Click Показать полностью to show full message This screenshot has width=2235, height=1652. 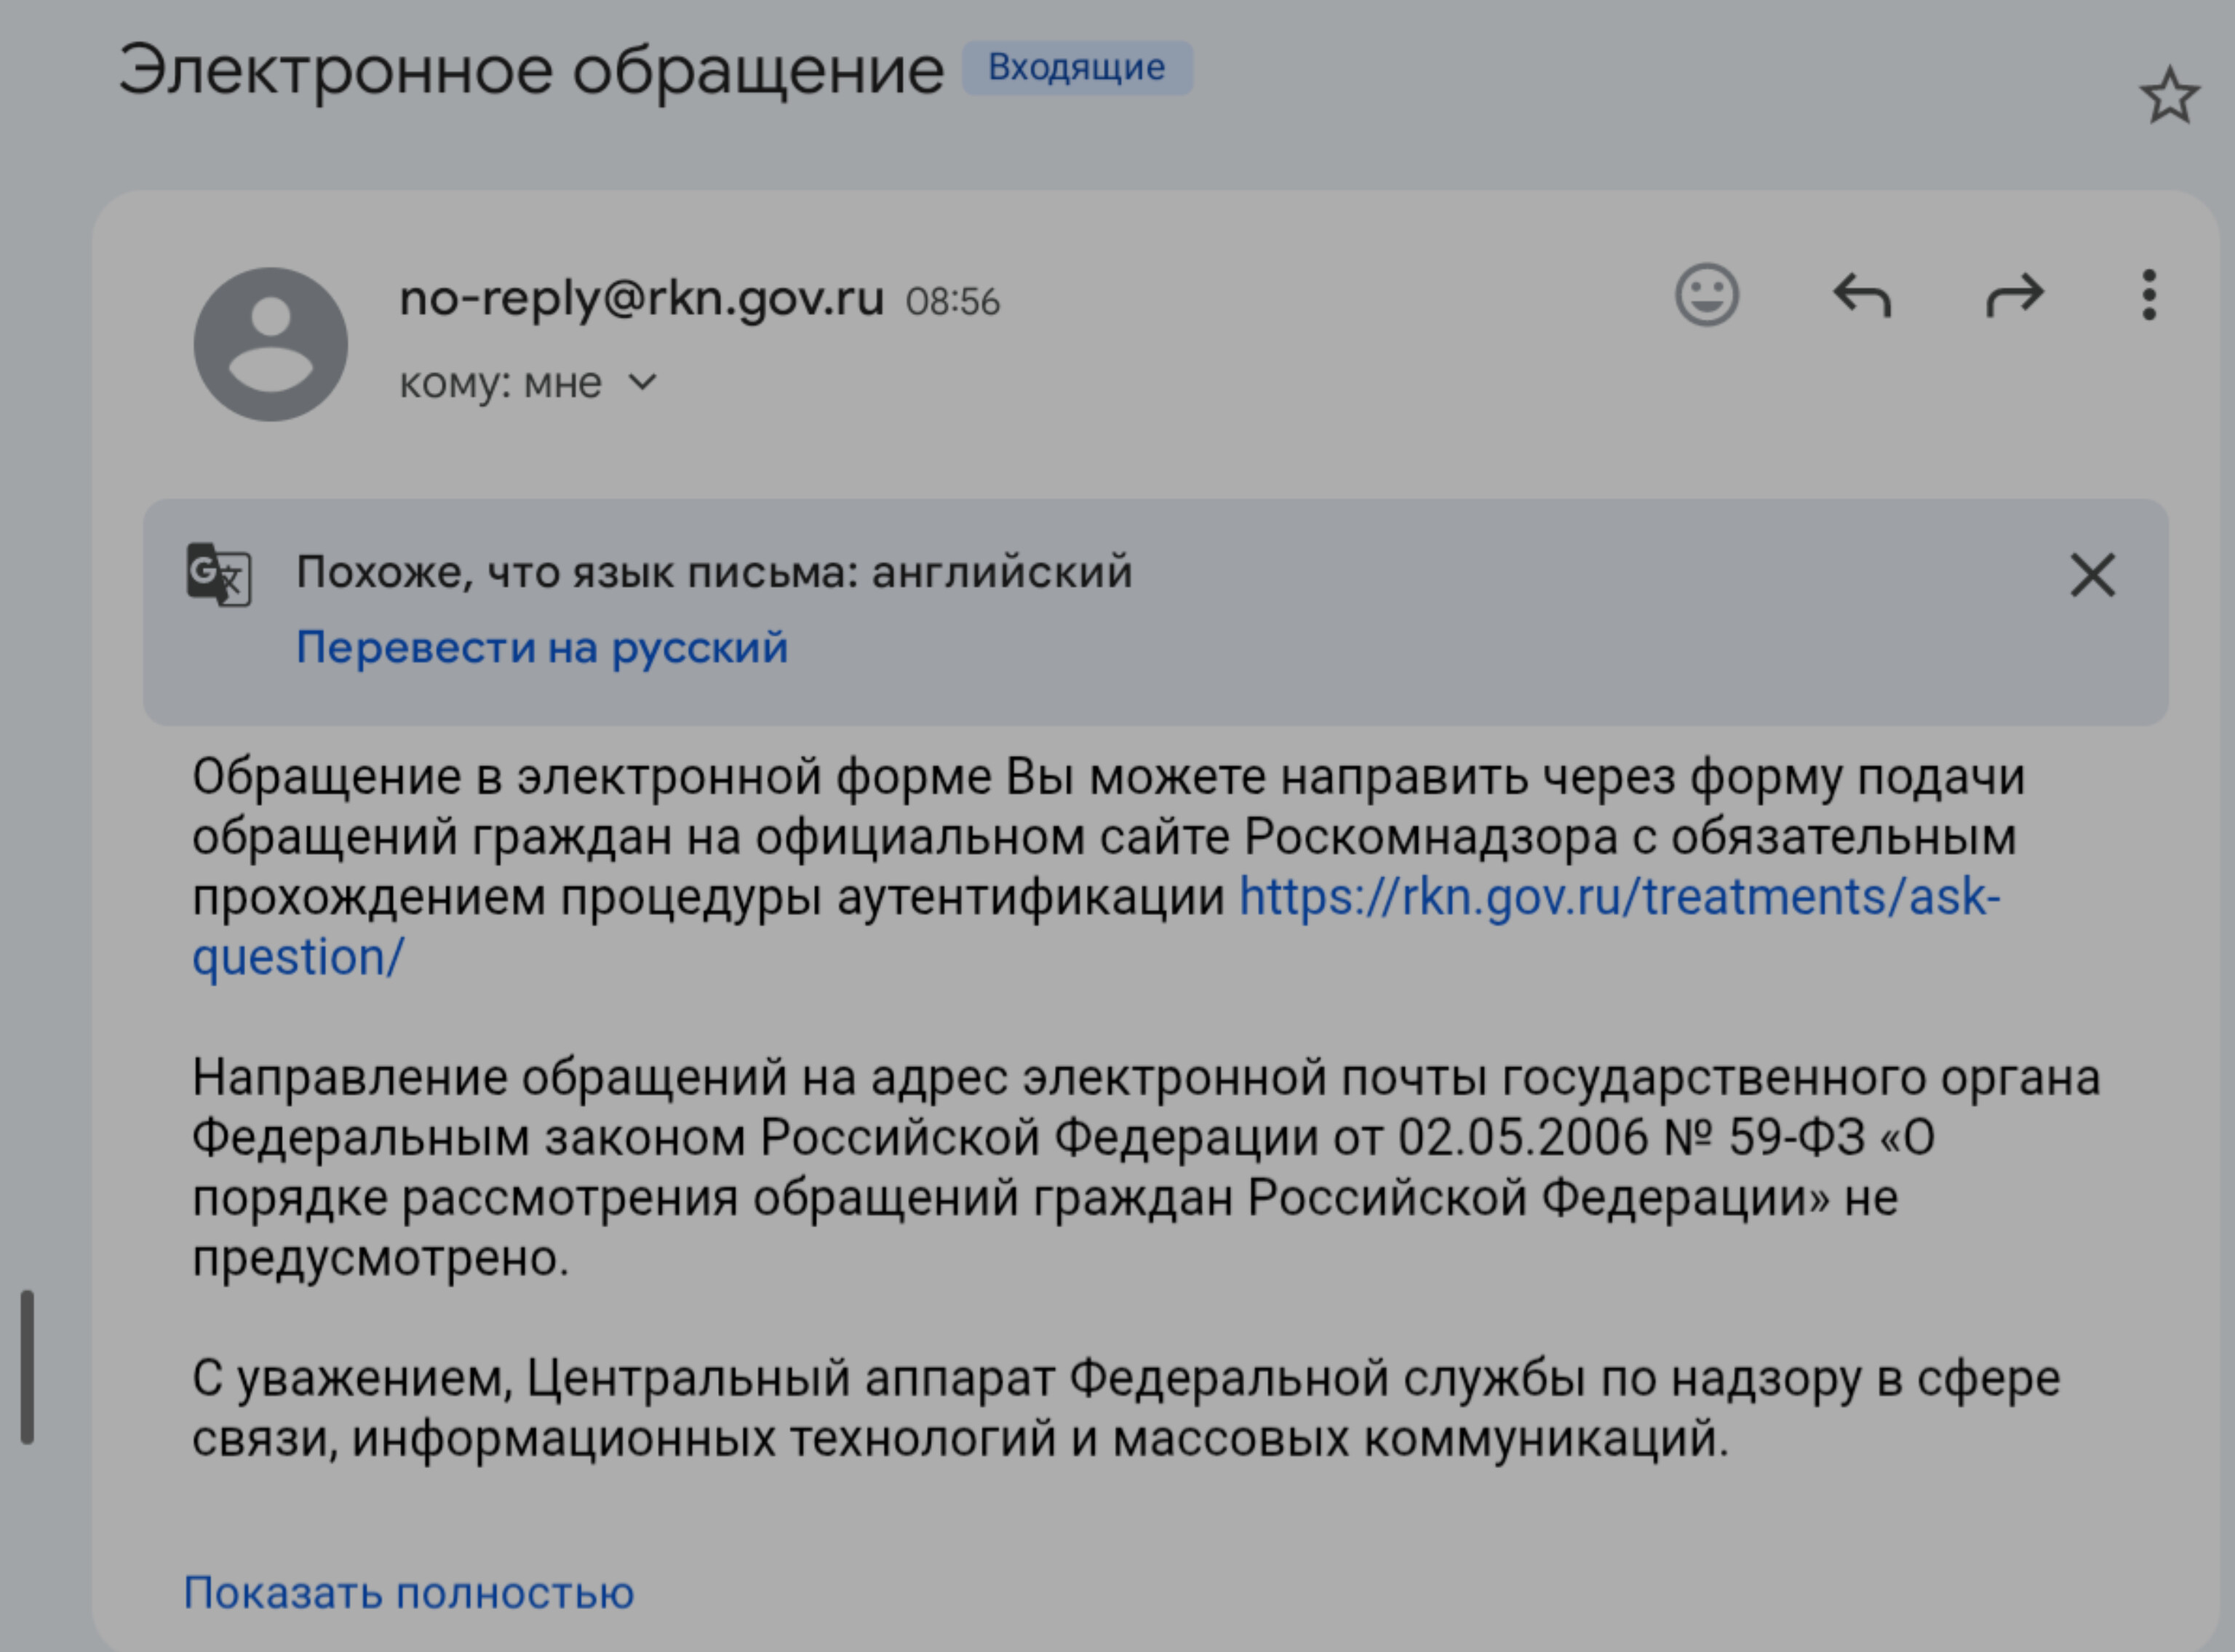[x=408, y=1593]
